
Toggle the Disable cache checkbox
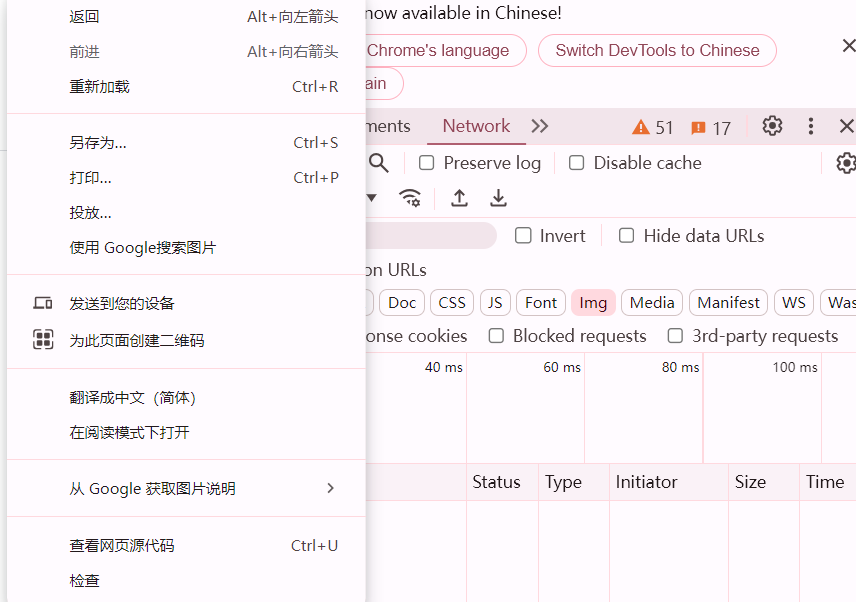(x=577, y=163)
